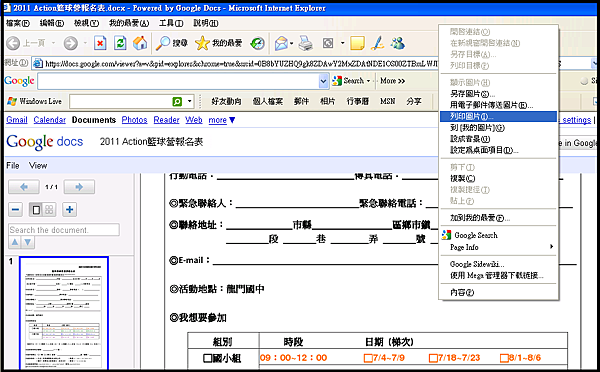The height and width of the screenshot is (372, 600).
Task: Click the IE Forward arrow button
Action: tap(70, 43)
